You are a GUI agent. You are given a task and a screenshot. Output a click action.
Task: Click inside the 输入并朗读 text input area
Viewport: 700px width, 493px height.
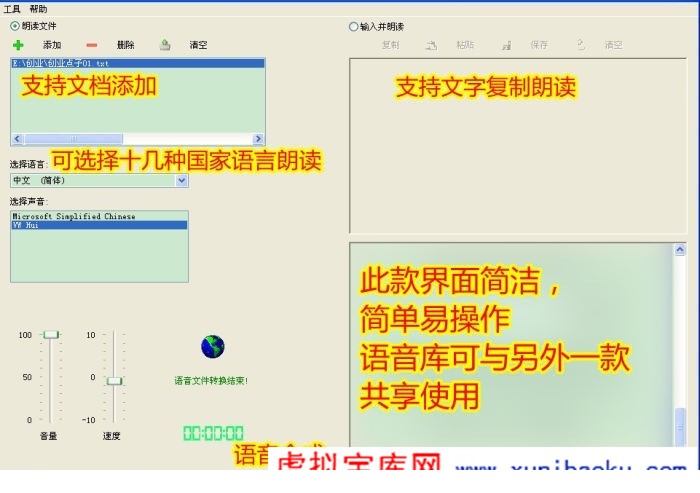click(x=518, y=146)
